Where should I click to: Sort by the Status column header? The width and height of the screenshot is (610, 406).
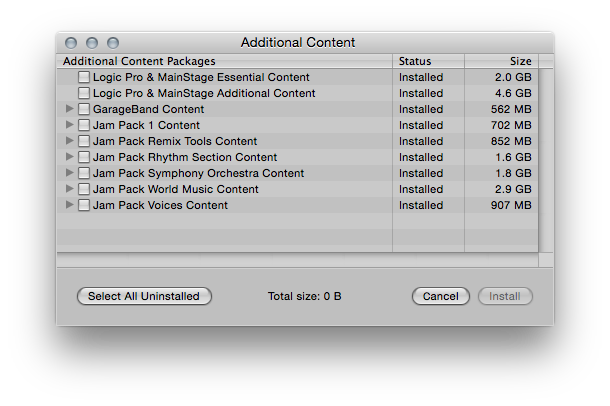[428, 61]
